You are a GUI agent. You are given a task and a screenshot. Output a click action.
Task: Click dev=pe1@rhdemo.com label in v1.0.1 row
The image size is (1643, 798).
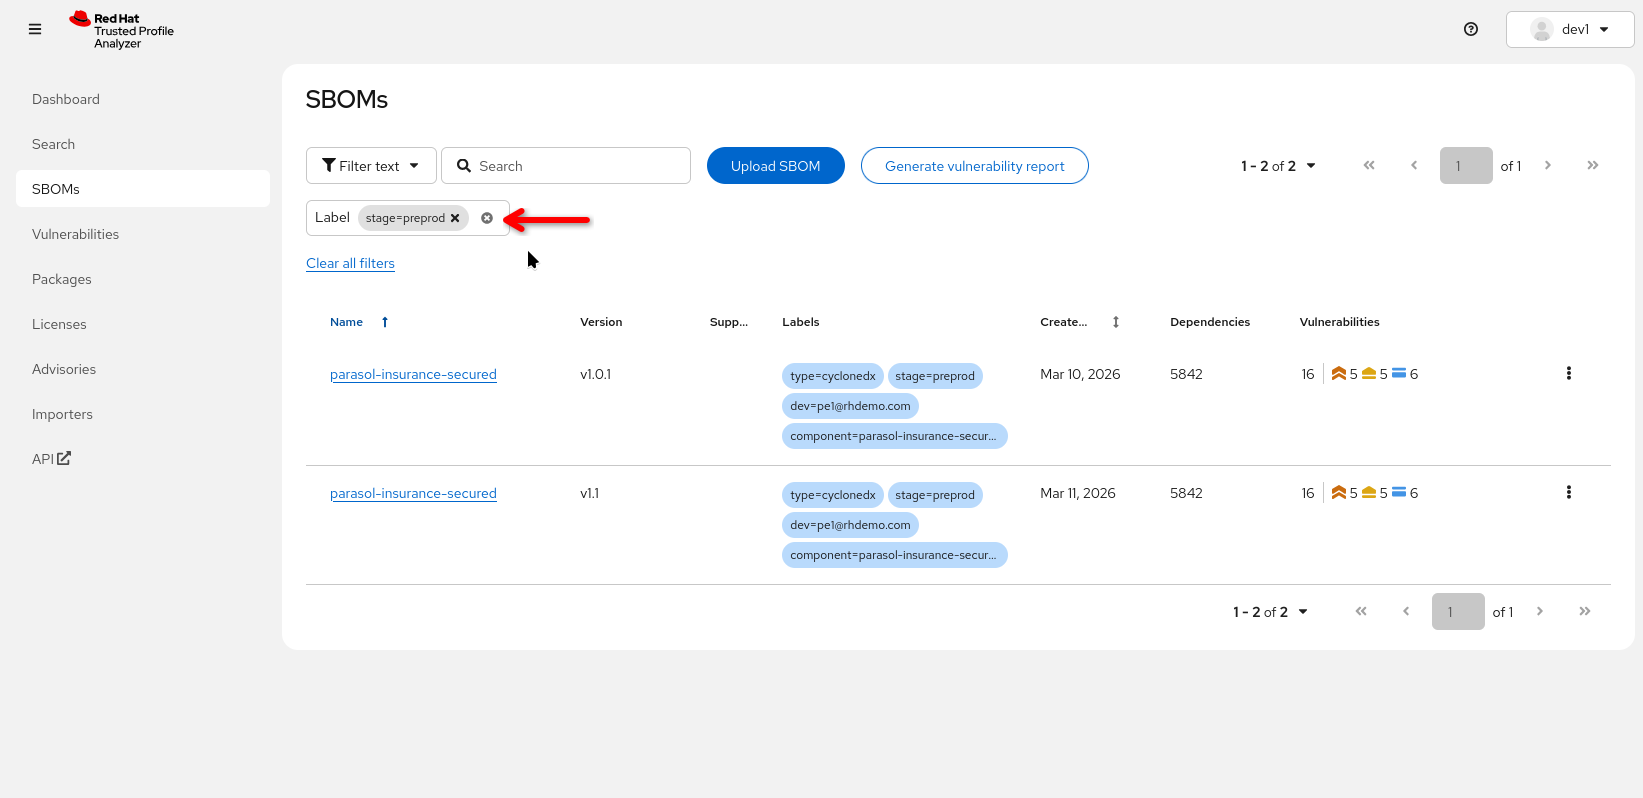coord(850,406)
